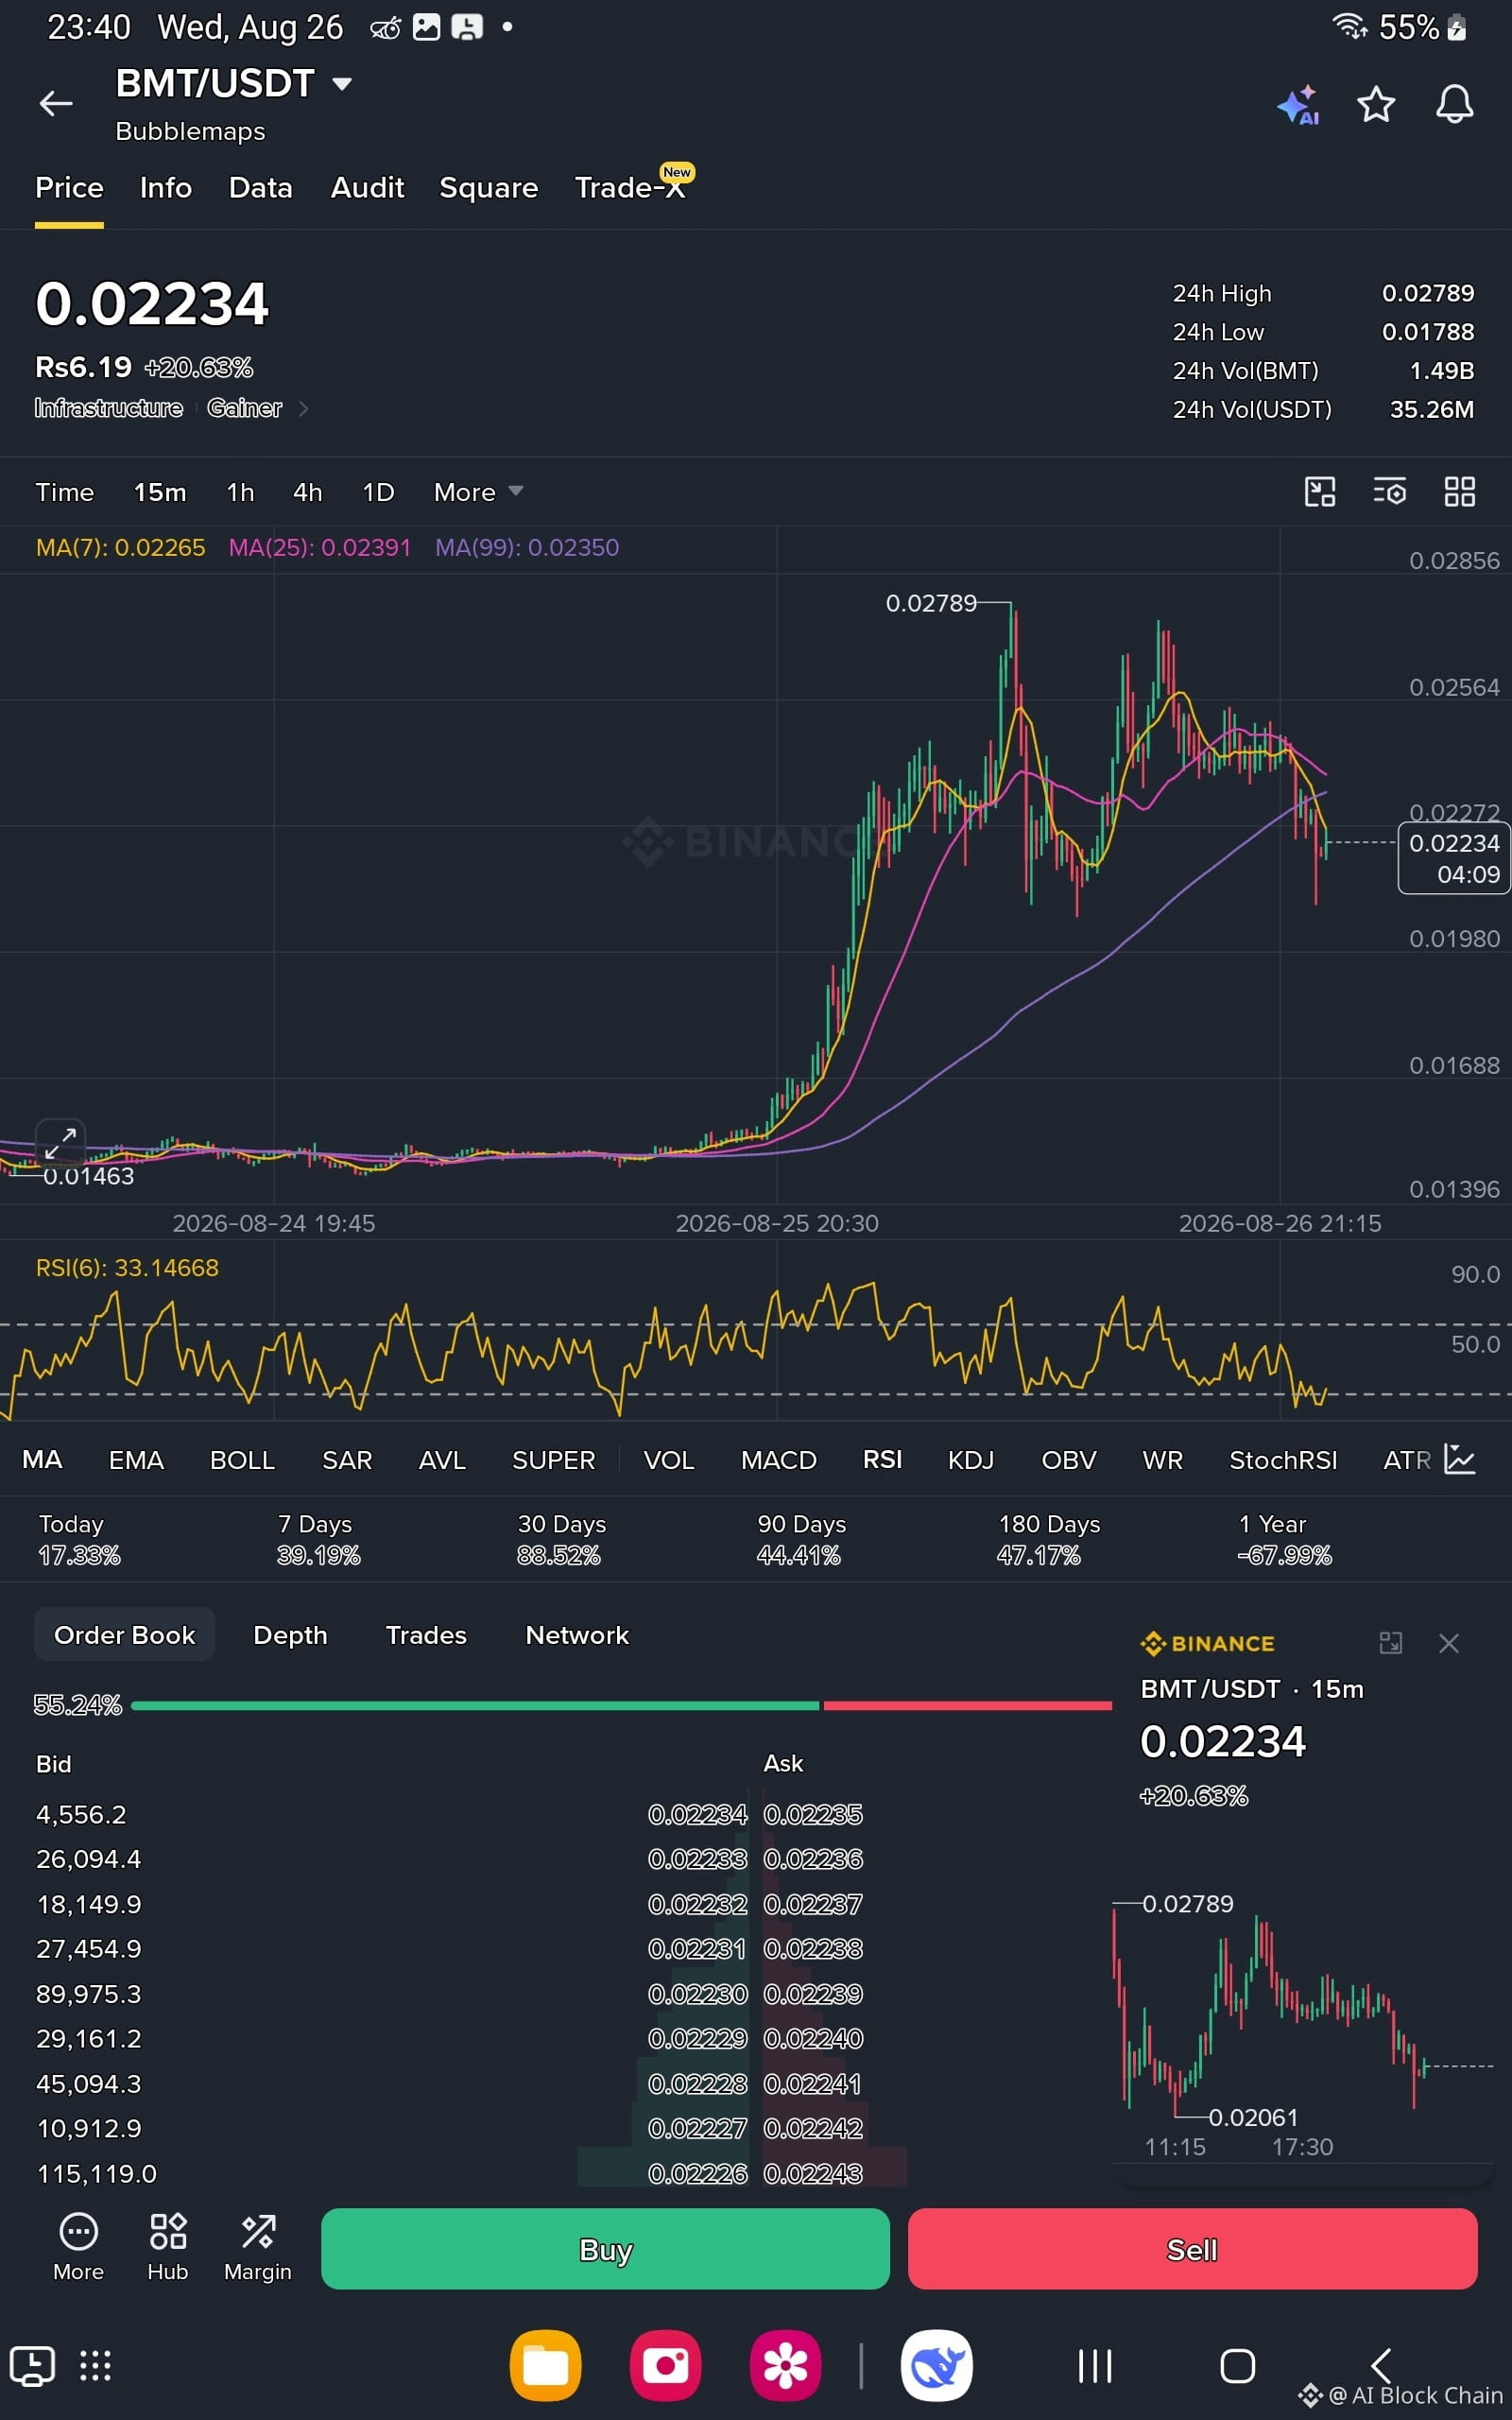Add BMT/USDT to favorites with star
Image resolution: width=1512 pixels, height=2420 pixels.
(x=1376, y=104)
